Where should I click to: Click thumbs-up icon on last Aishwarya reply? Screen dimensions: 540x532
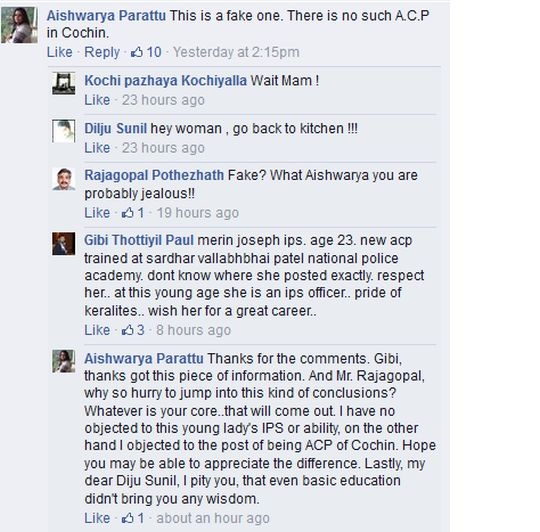[x=127, y=518]
